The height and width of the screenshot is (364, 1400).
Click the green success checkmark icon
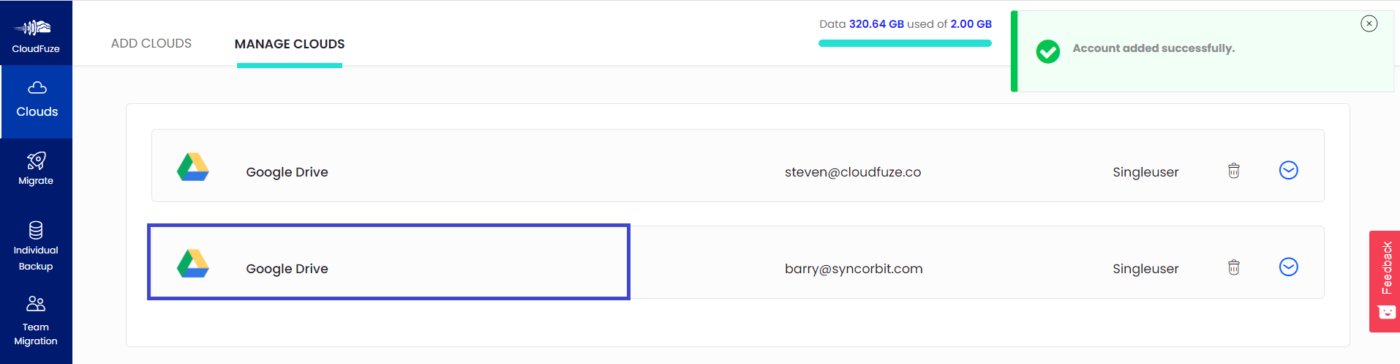pyautogui.click(x=1048, y=51)
